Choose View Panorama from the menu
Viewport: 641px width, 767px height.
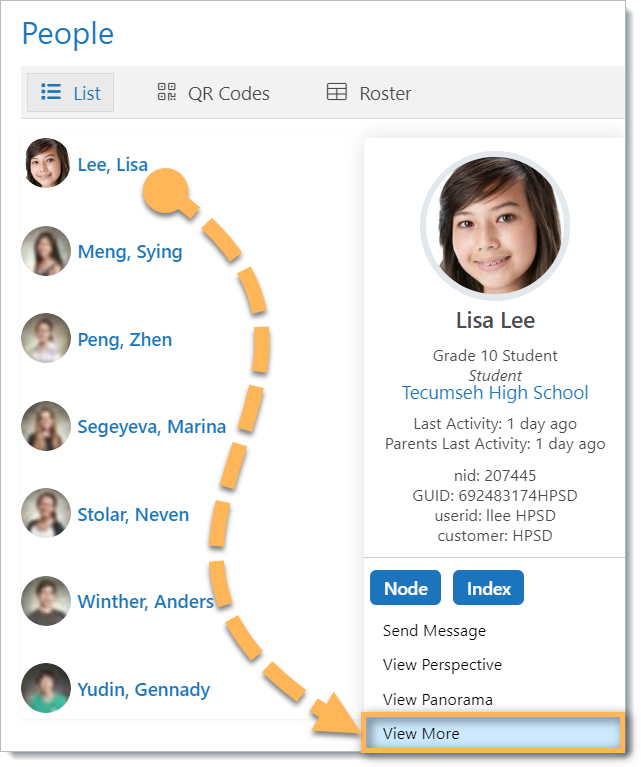[438, 699]
